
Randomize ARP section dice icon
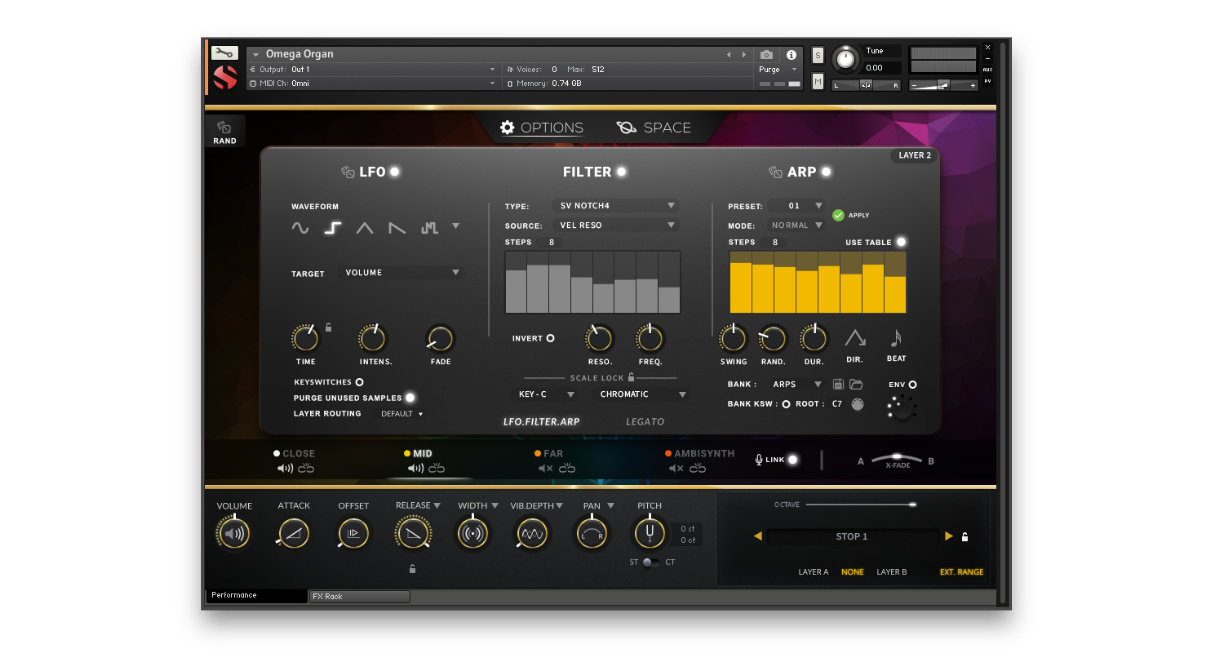point(775,172)
